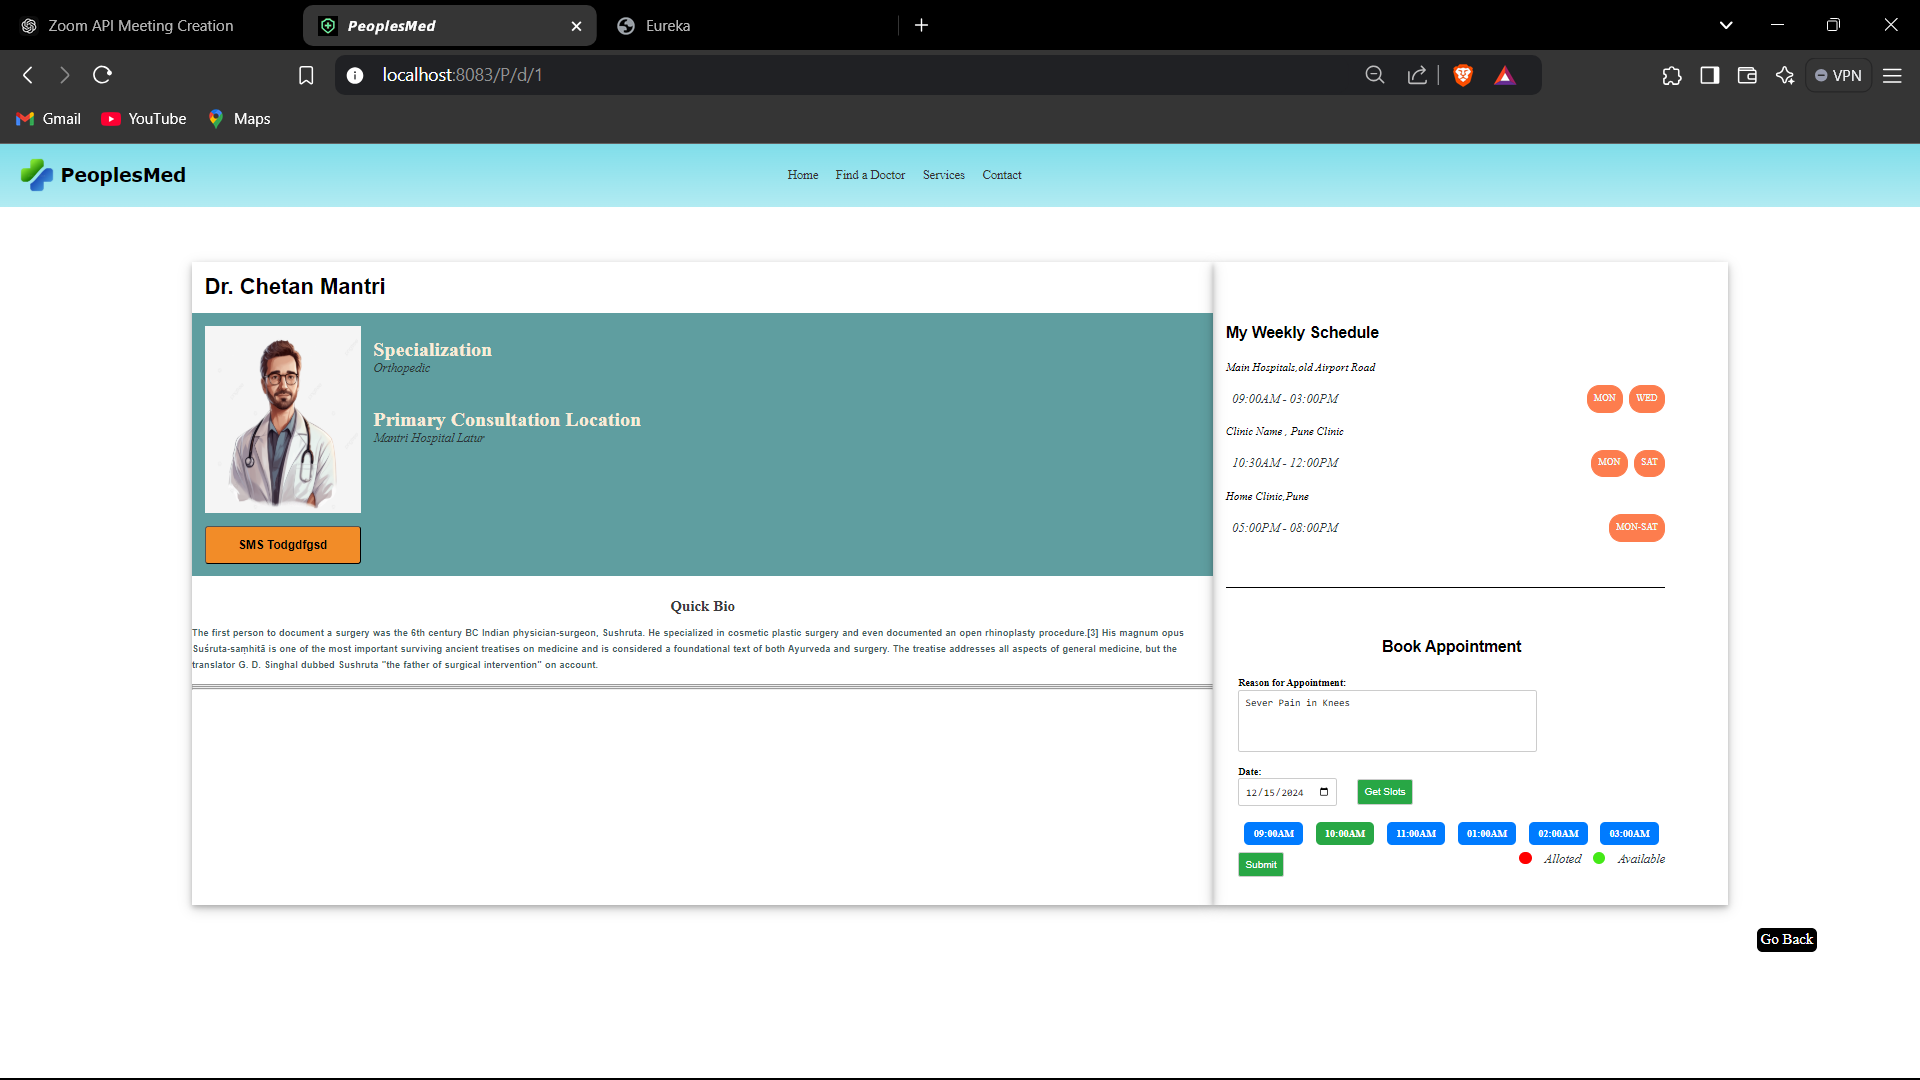This screenshot has width=1920, height=1080.
Task: Open the Brave Rewards triangle icon
Action: tap(1504, 75)
